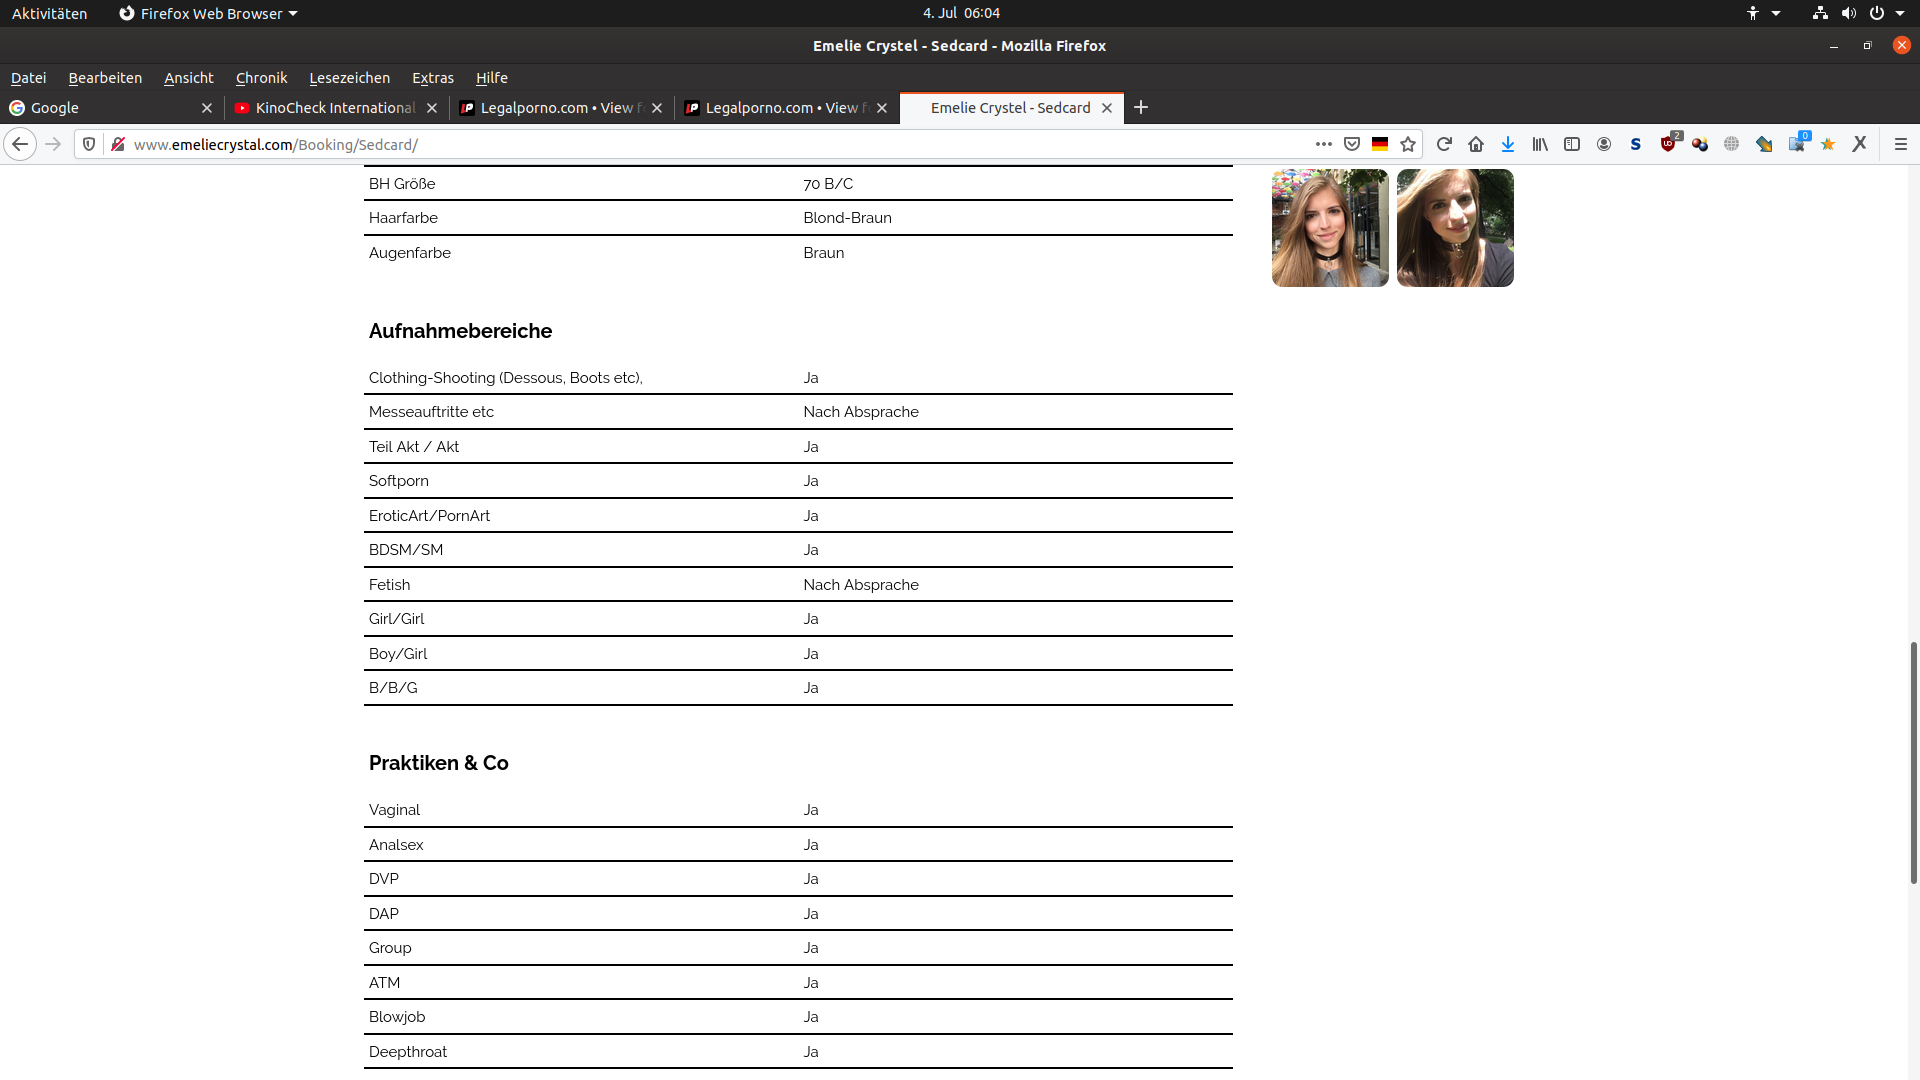The width and height of the screenshot is (1920, 1080).
Task: Reload the current page
Action: 1444,144
